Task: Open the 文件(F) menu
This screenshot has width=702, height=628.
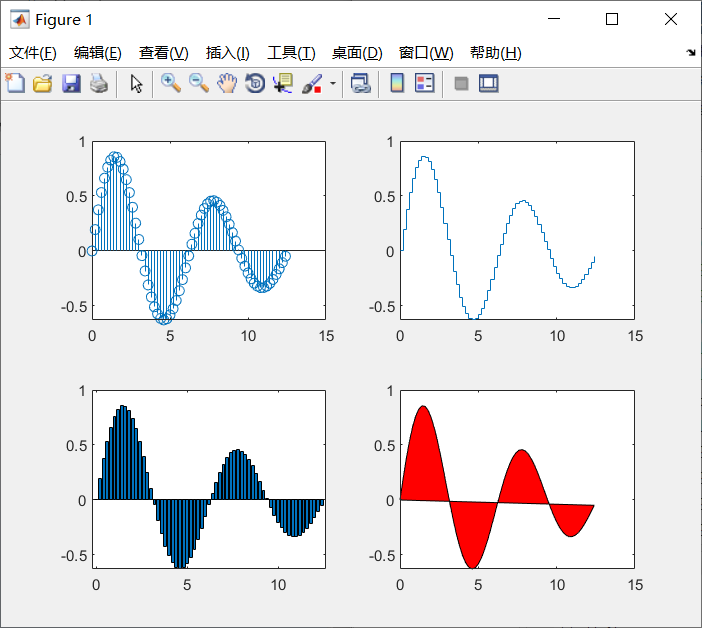Action: 33,53
